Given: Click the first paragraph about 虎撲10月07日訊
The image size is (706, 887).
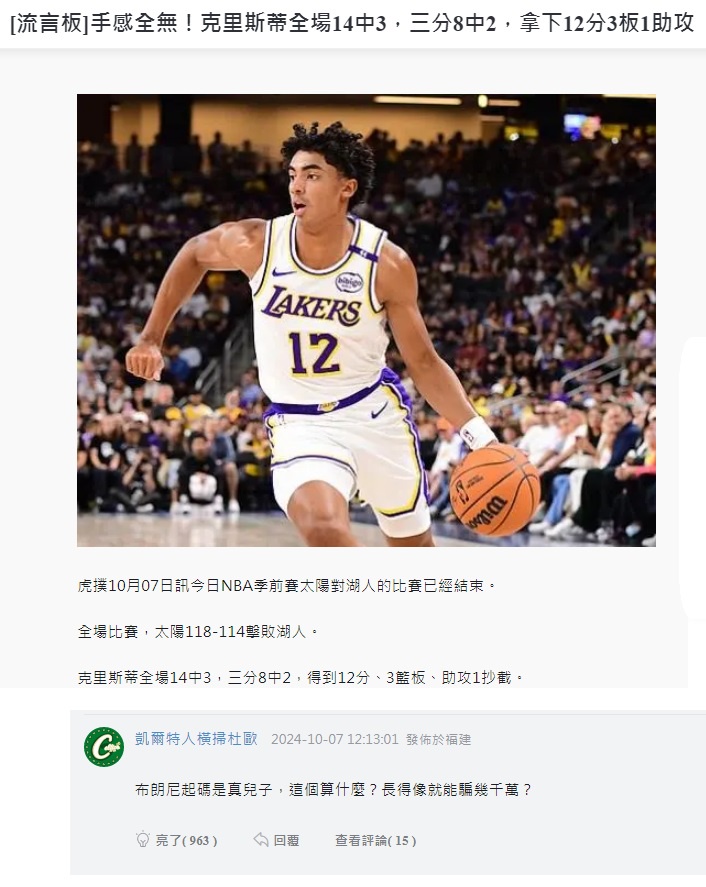Looking at the screenshot, I should click(287, 585).
